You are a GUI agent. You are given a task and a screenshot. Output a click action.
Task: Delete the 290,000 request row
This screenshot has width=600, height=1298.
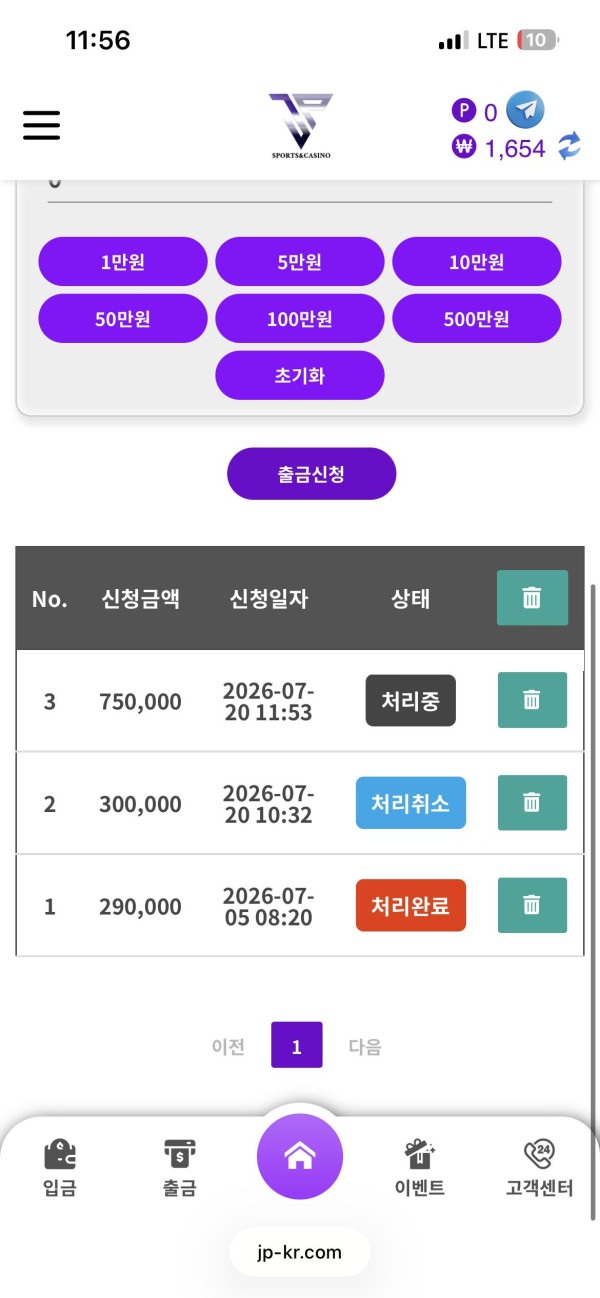coord(532,905)
